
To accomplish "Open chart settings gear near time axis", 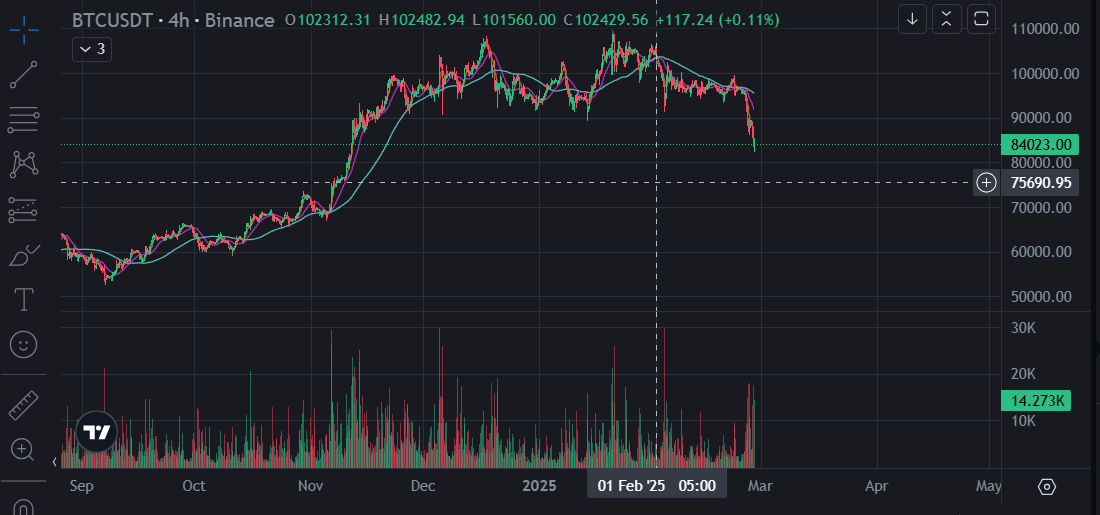I will (x=1047, y=486).
